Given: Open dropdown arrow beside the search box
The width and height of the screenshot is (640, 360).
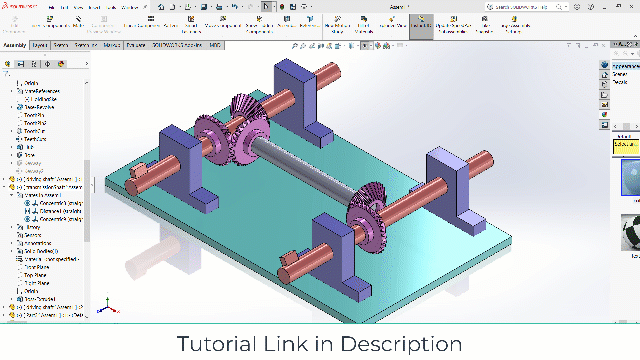Looking at the screenshot, I should [565, 7].
